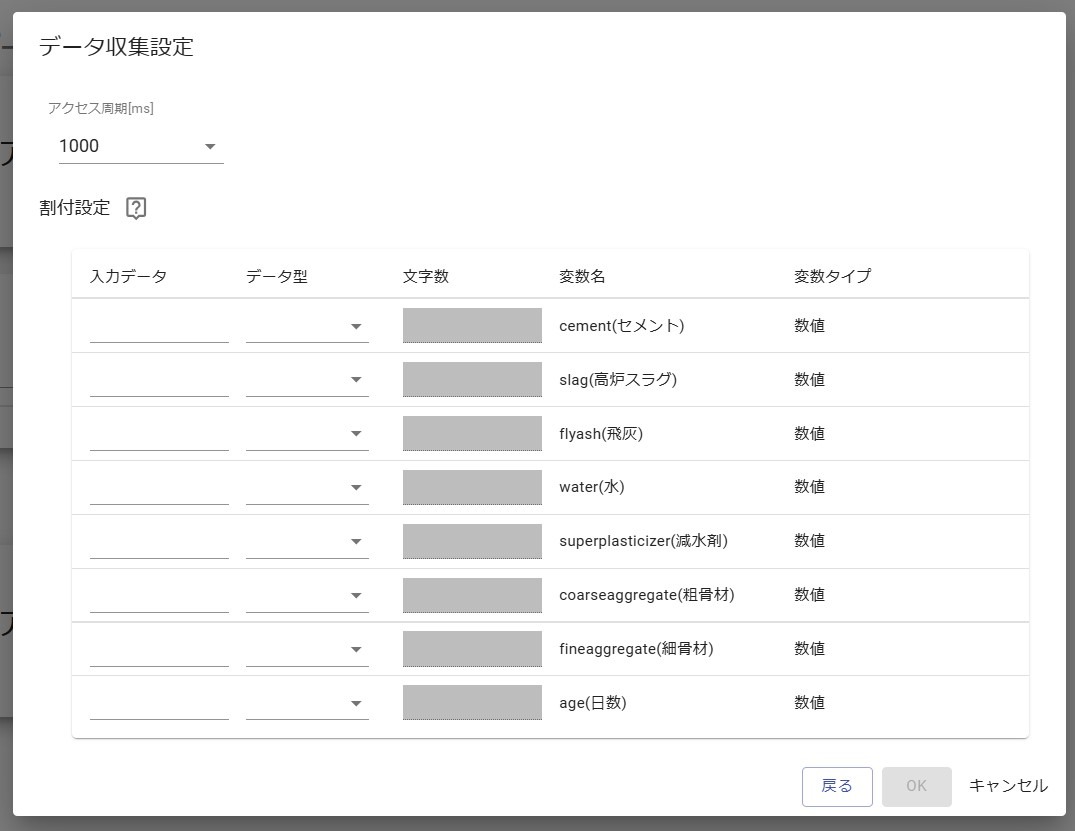Screen dimensions: 1075x831
Task: Click the キャンセル button
Action: coord(1007,786)
